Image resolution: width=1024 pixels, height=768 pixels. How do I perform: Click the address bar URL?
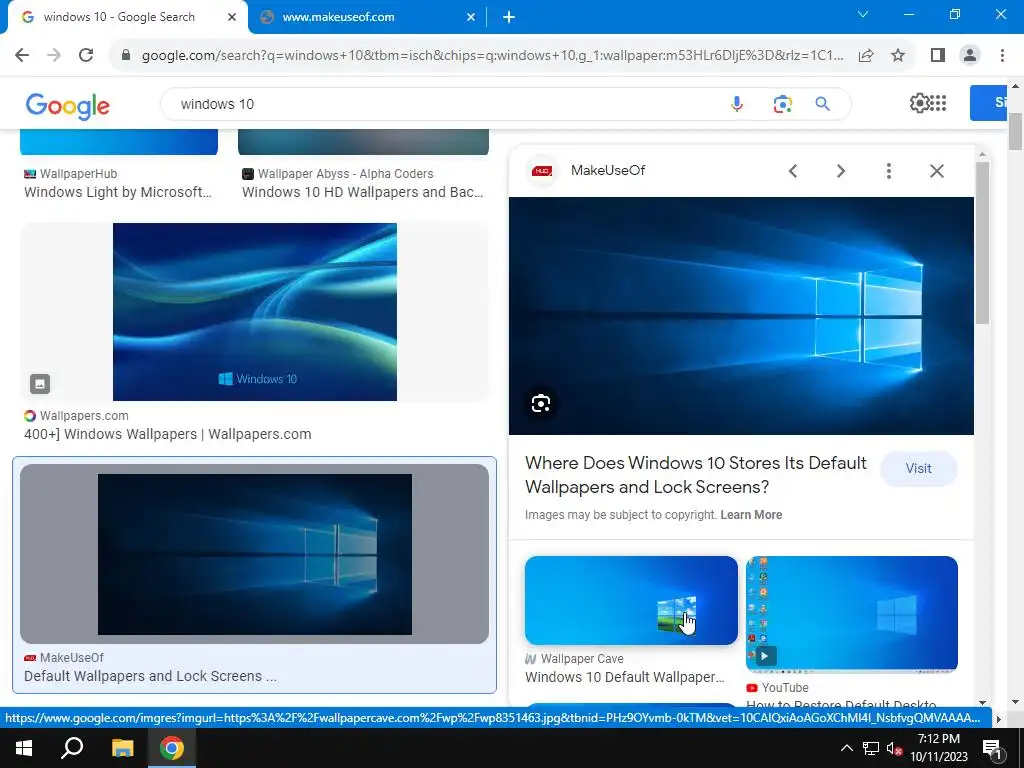(x=492, y=56)
